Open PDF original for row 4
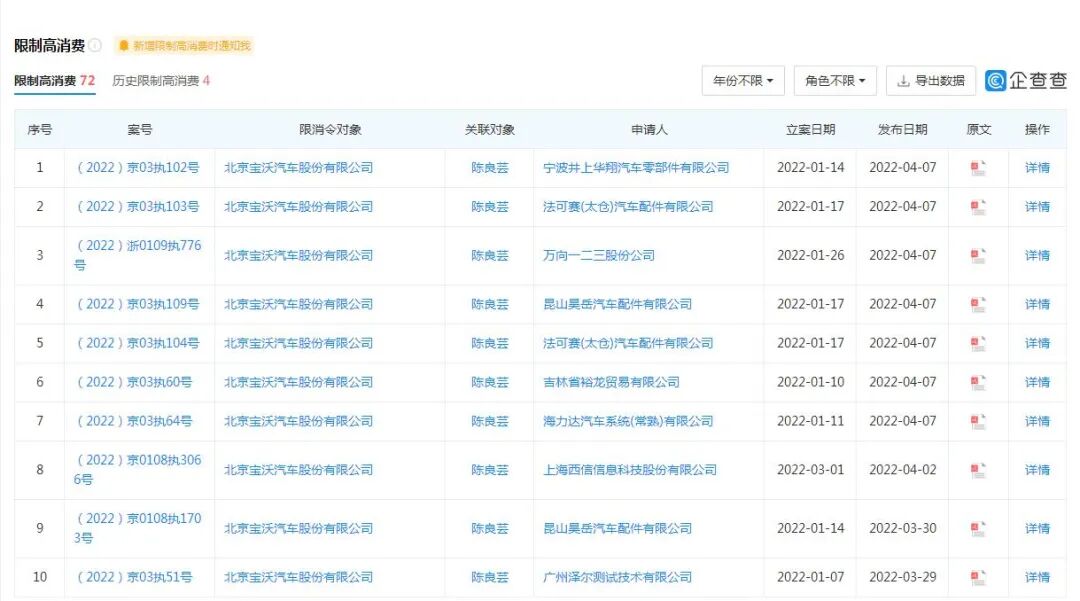Image resolution: width=1080 pixels, height=601 pixels. pos(978,304)
